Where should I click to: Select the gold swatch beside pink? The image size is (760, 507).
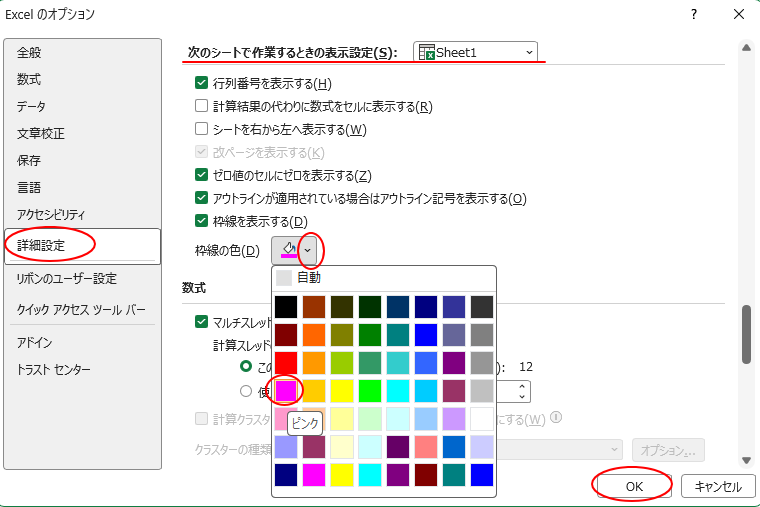click(314, 391)
